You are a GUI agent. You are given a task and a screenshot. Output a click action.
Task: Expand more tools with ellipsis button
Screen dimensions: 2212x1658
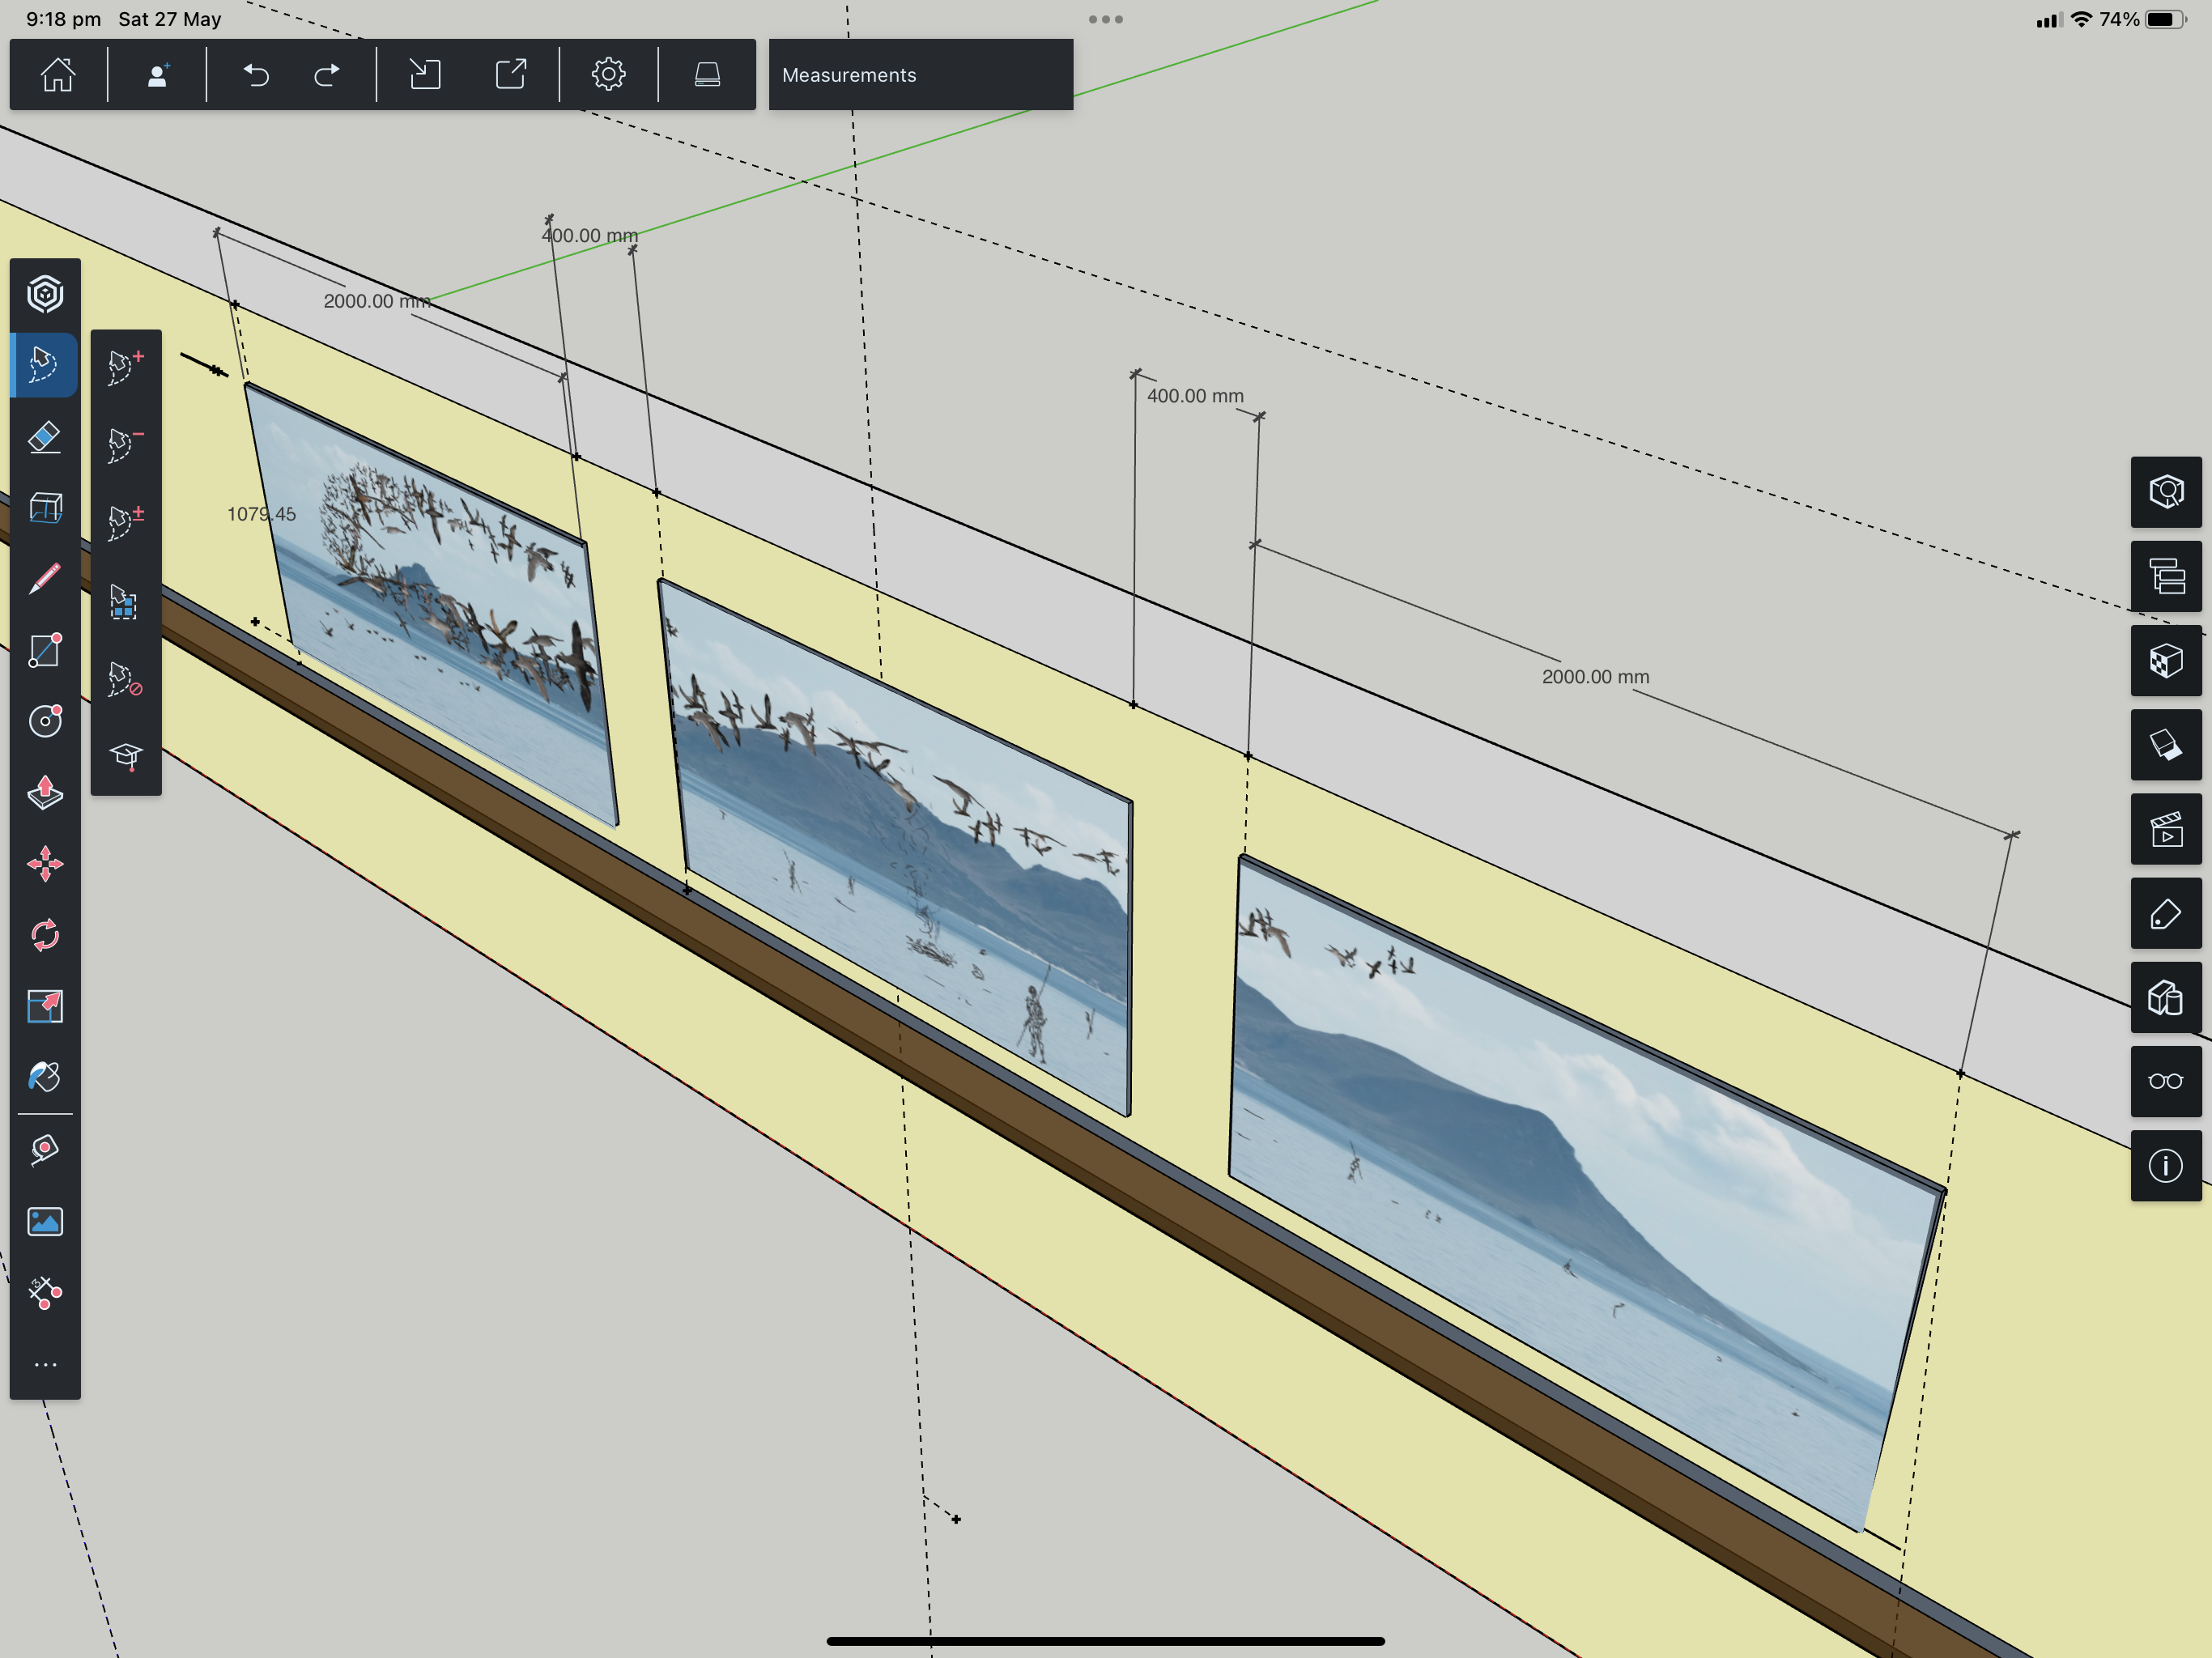tap(45, 1365)
